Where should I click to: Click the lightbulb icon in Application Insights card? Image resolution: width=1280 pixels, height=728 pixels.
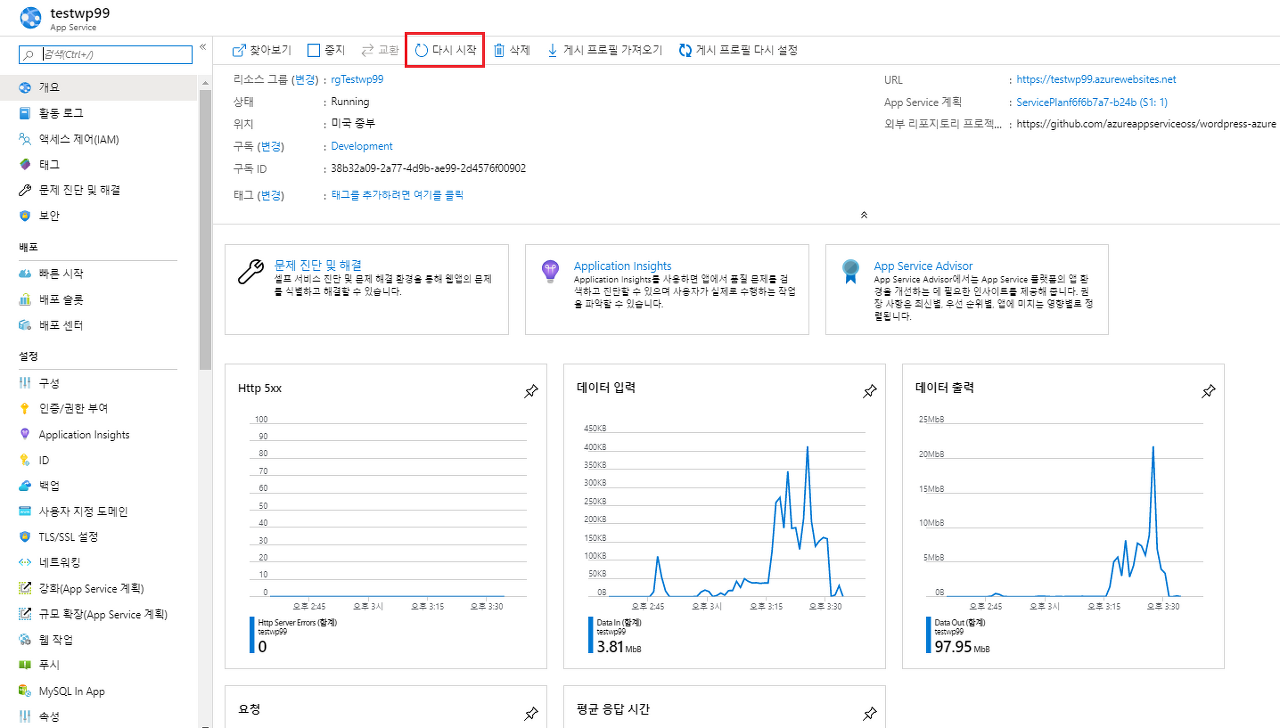click(549, 270)
